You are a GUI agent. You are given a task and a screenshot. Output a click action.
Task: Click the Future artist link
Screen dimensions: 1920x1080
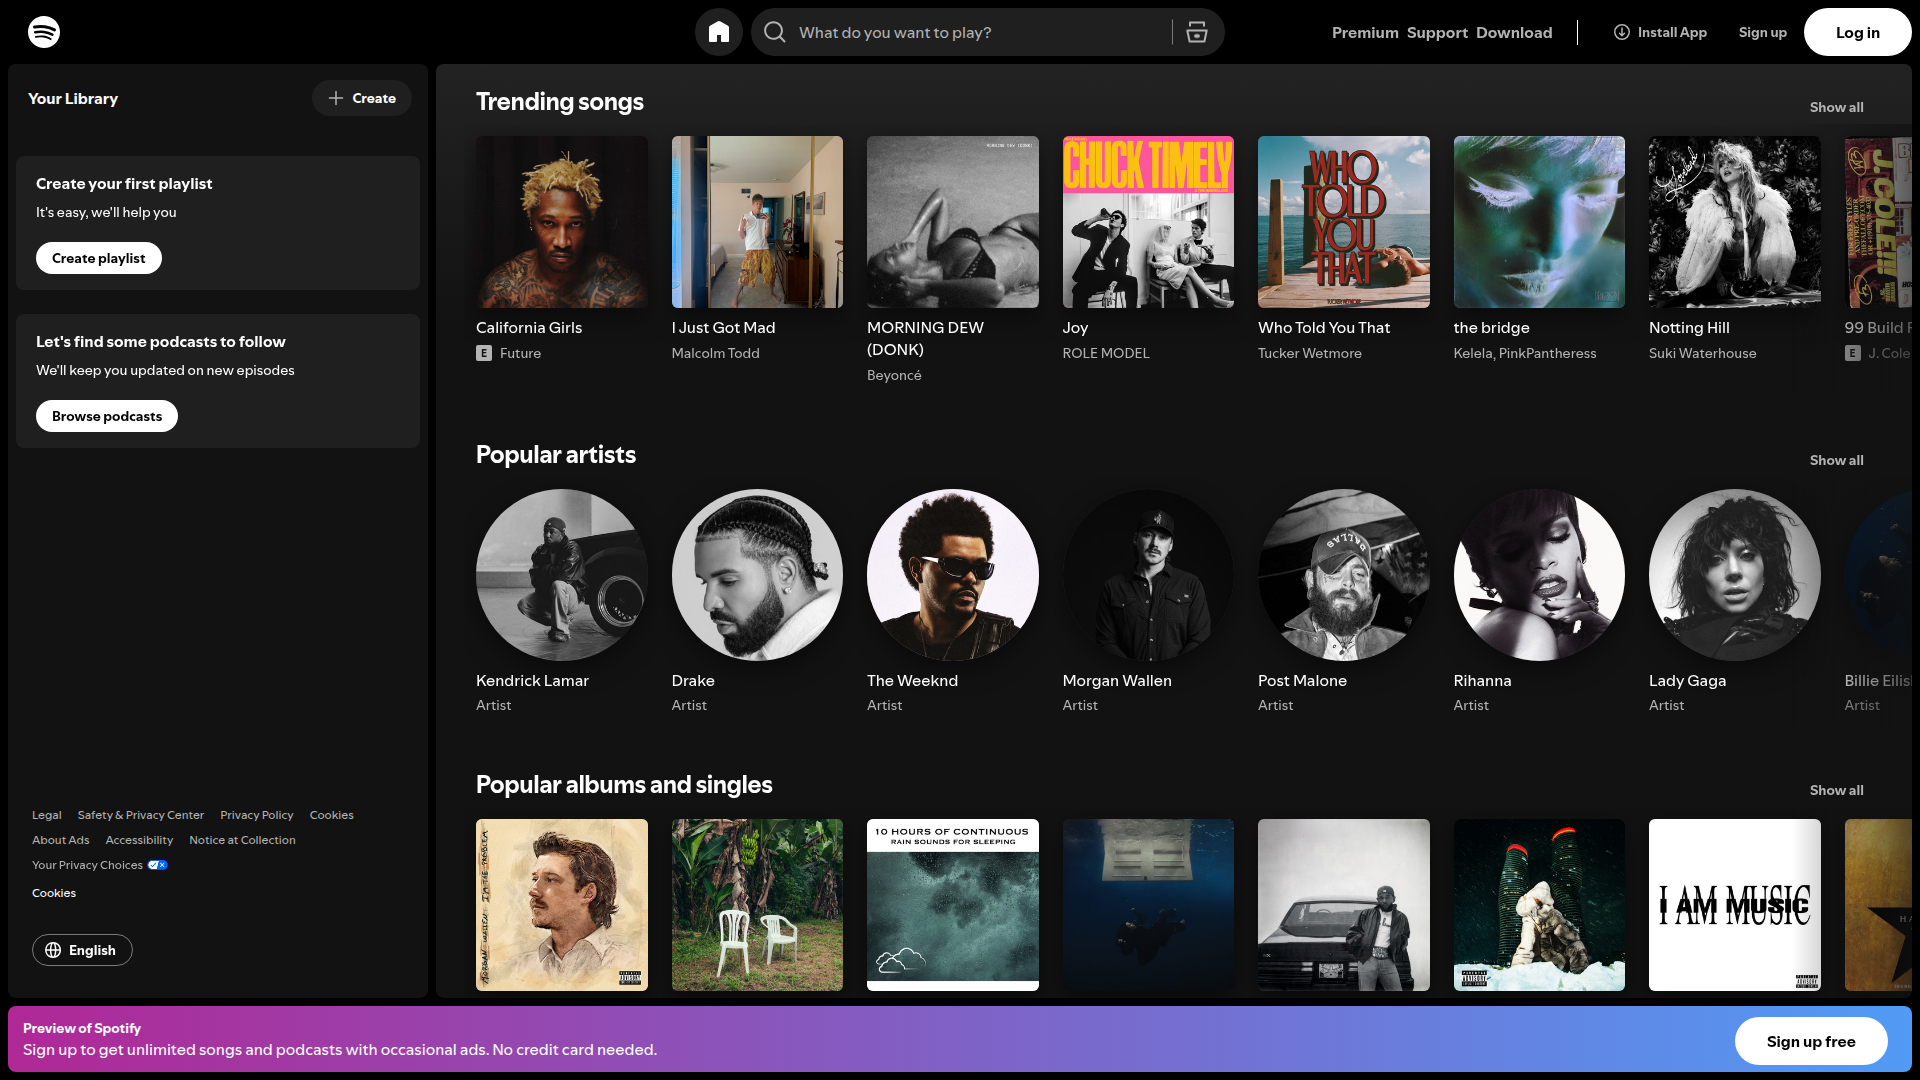[520, 353]
